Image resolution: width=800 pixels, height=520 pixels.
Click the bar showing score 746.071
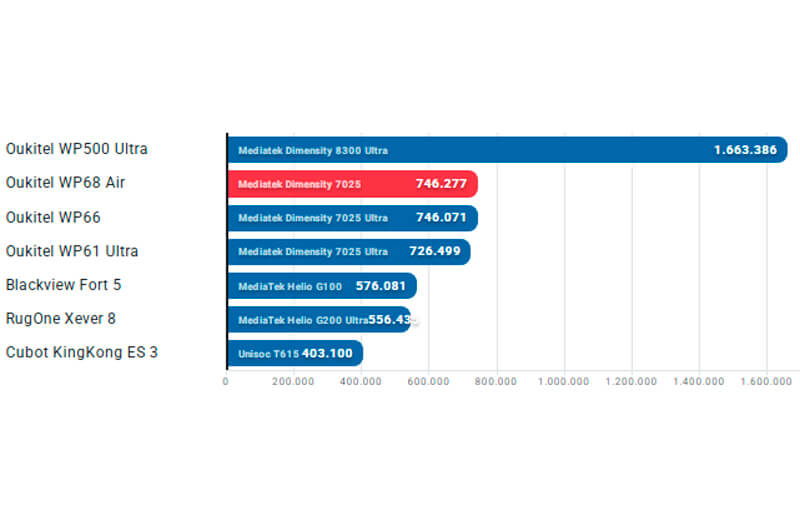[x=353, y=218]
